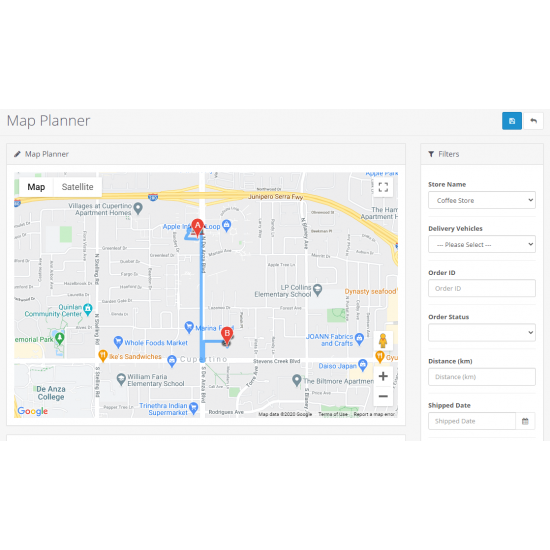Image resolution: width=550 pixels, height=550 pixels.
Task: Click the LP Collins Elementary School pin
Action: pos(317,290)
